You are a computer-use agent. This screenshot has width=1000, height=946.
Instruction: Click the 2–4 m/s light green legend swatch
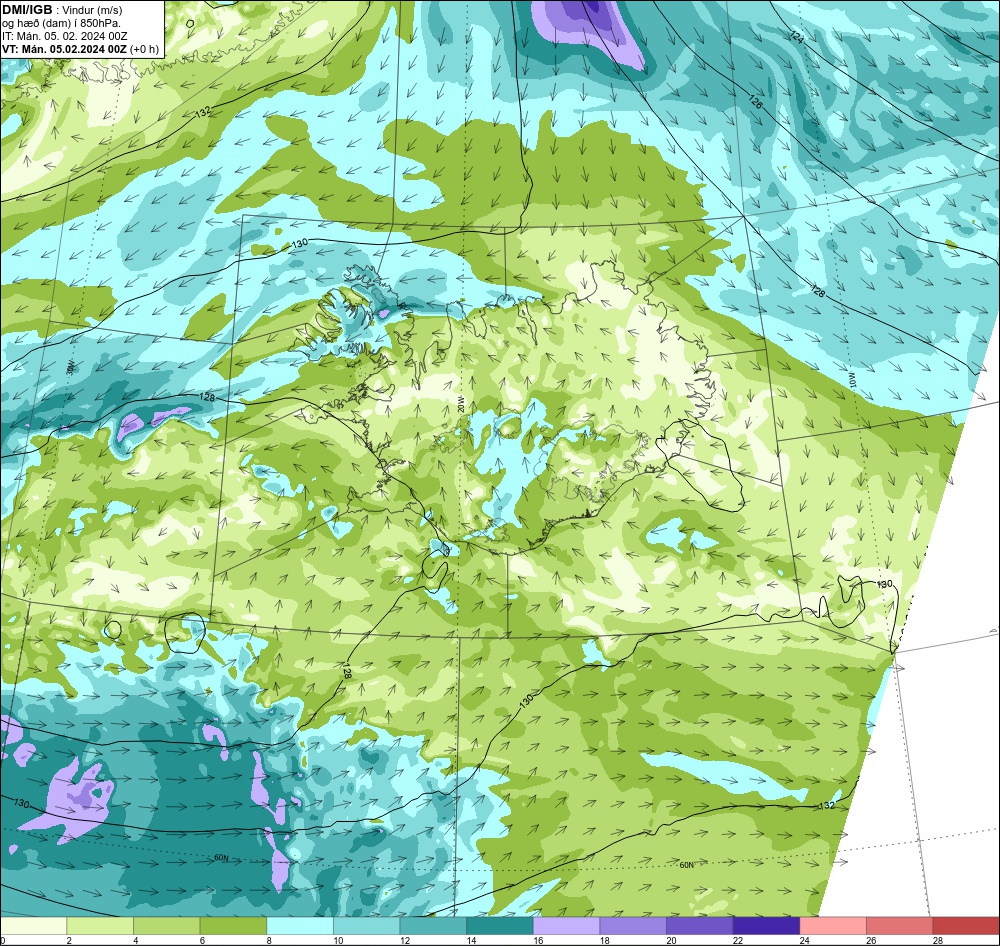(x=100, y=926)
